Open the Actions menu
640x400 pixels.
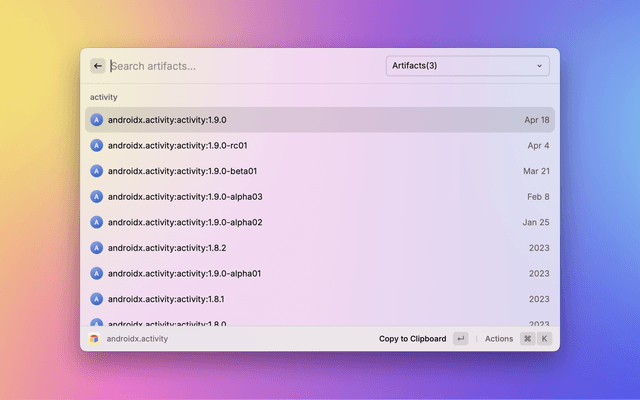pos(499,339)
